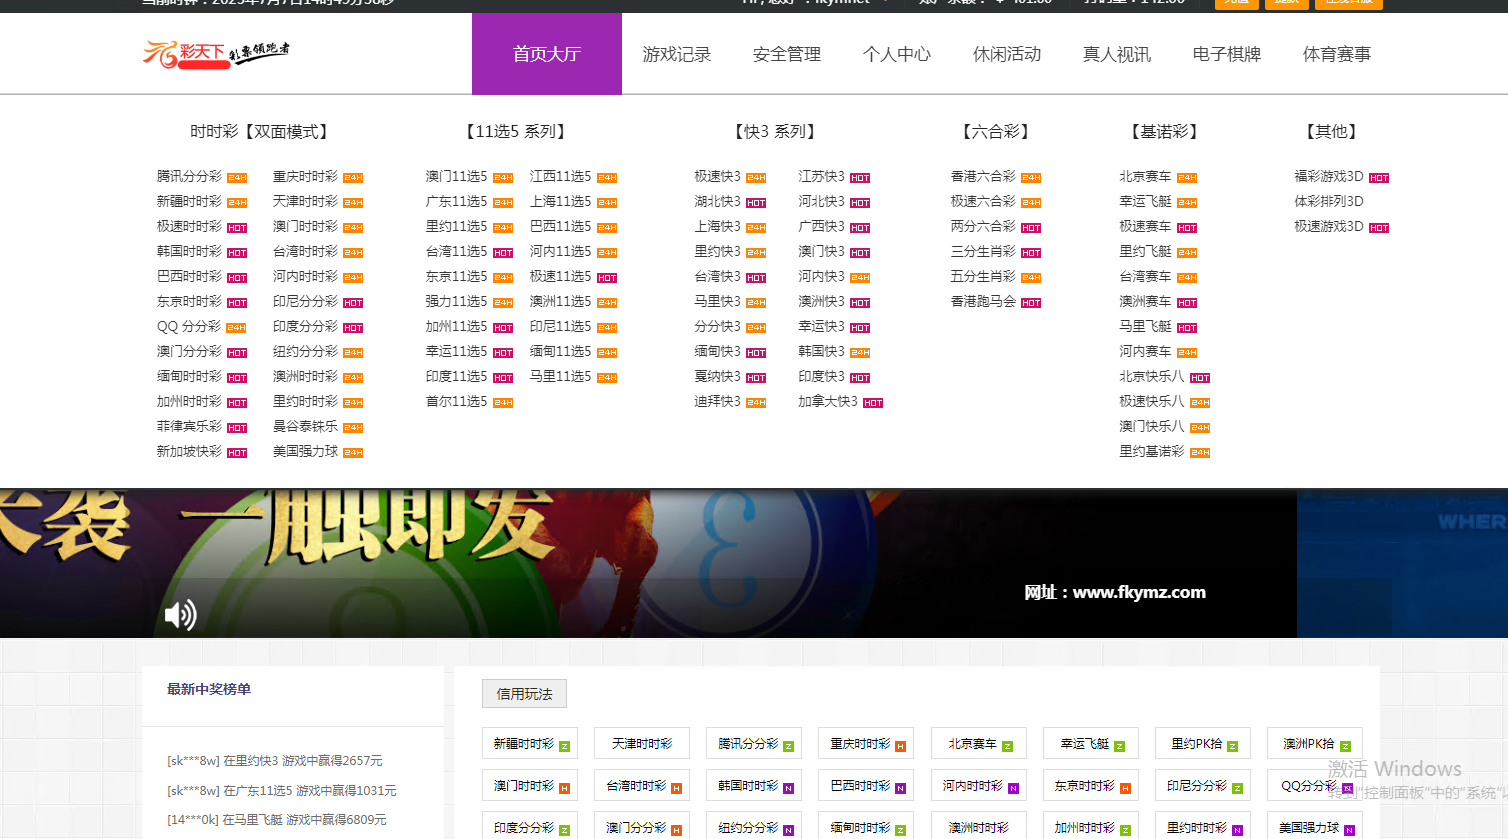Screen dimensions: 1508x839
Task: Select the 美国强力球 game tile
Action: click(1315, 826)
